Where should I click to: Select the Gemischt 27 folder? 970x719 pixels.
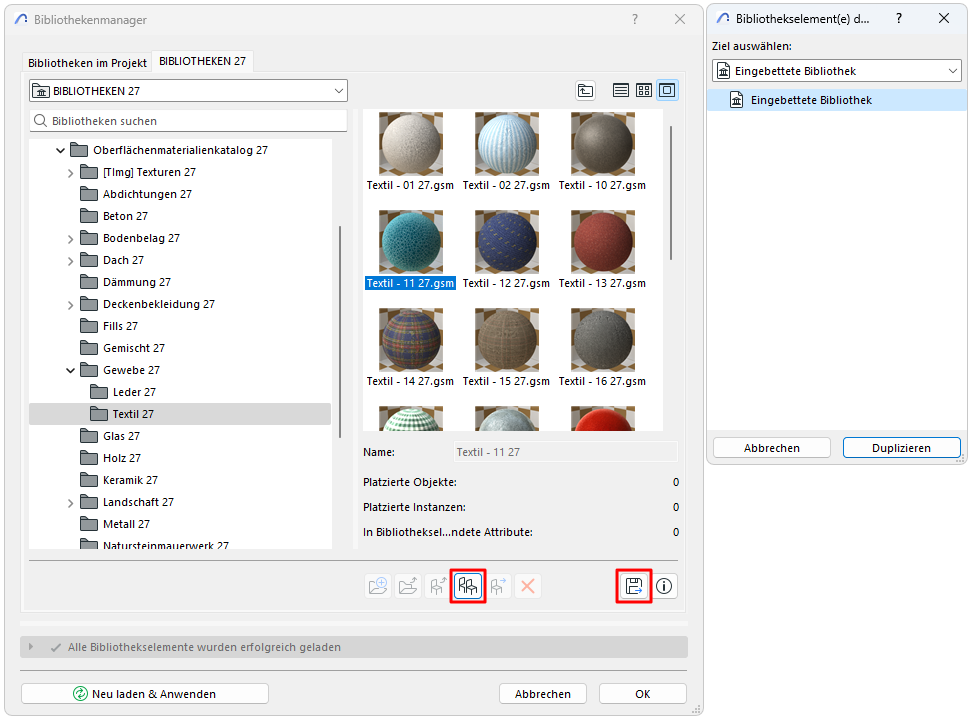point(122,348)
